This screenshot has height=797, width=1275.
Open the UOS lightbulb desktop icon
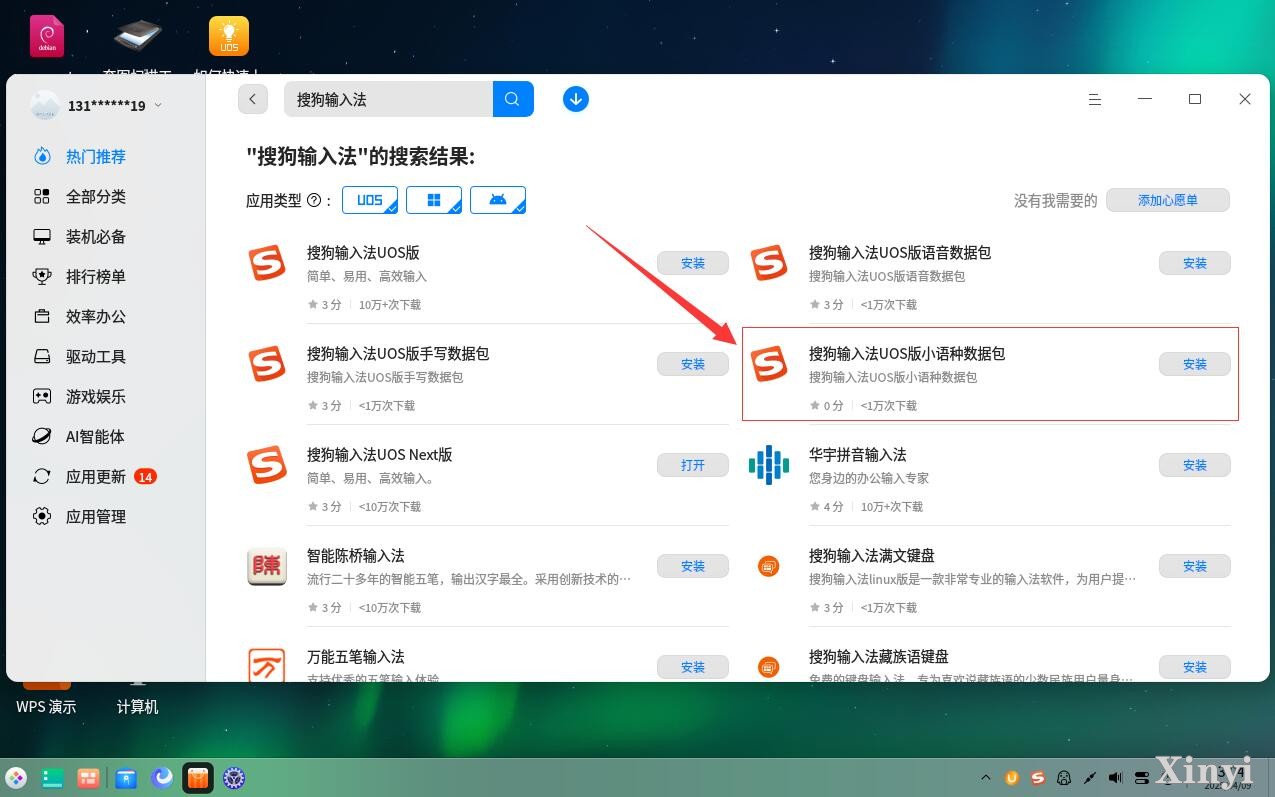coord(229,36)
